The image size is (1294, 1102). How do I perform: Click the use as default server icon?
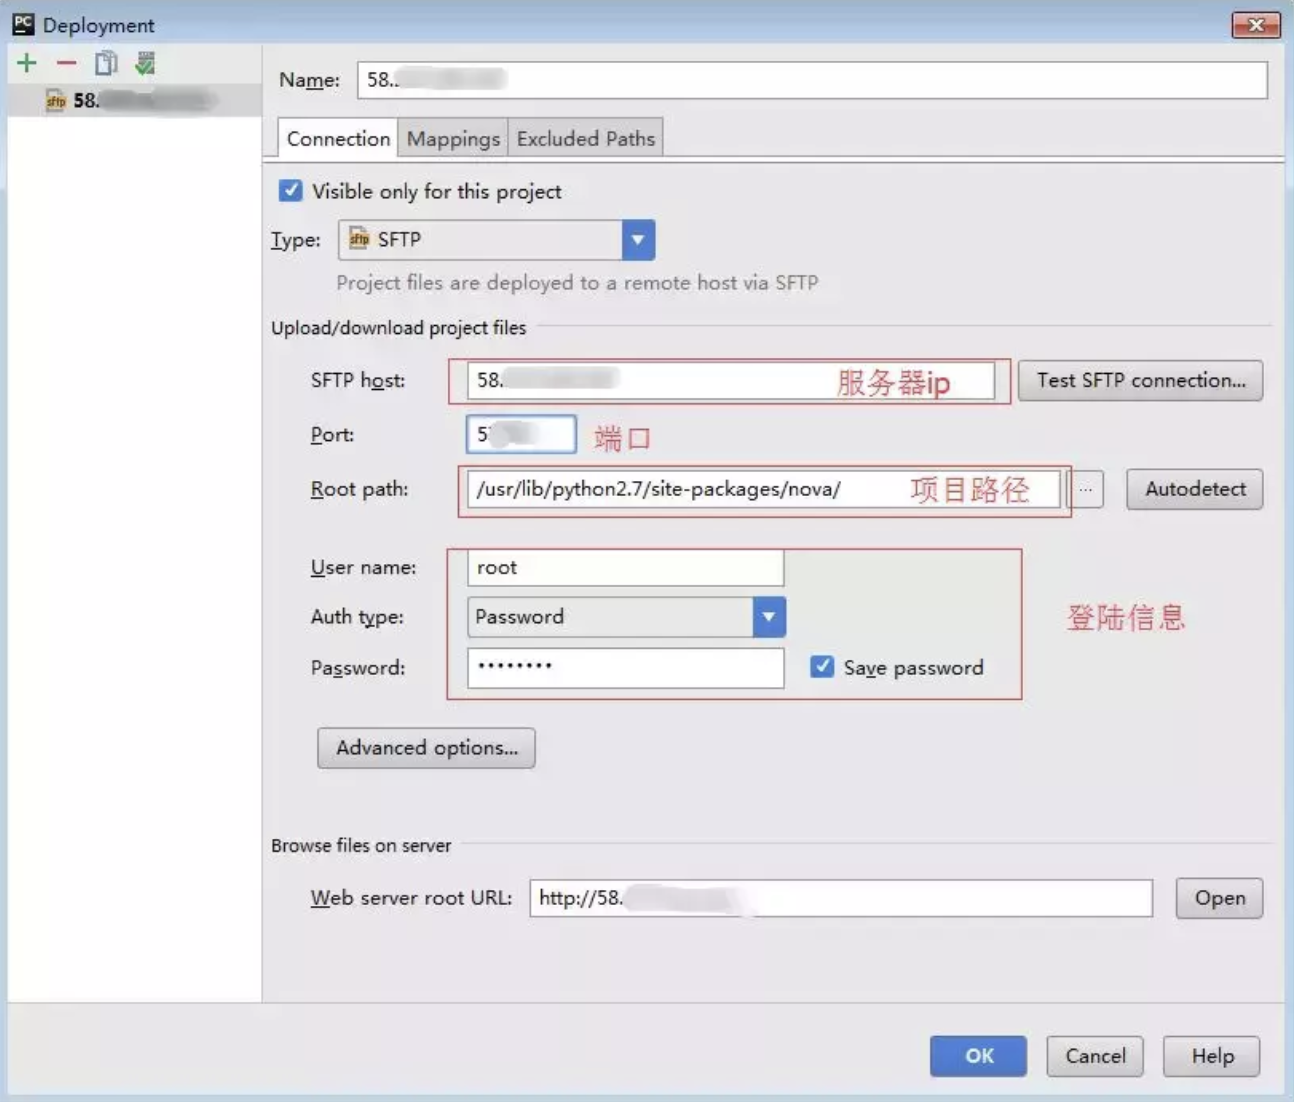click(x=145, y=64)
